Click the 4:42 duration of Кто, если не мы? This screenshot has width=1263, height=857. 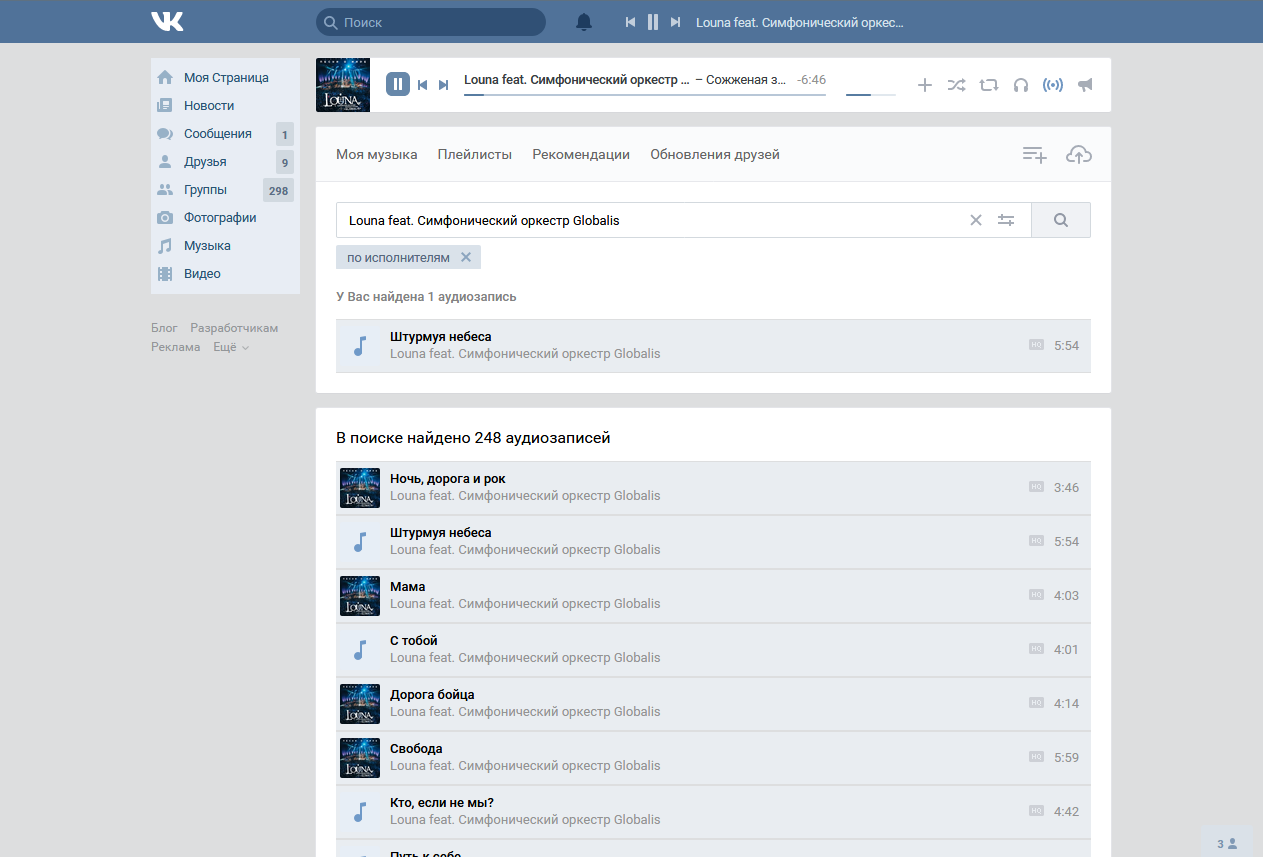(1066, 812)
